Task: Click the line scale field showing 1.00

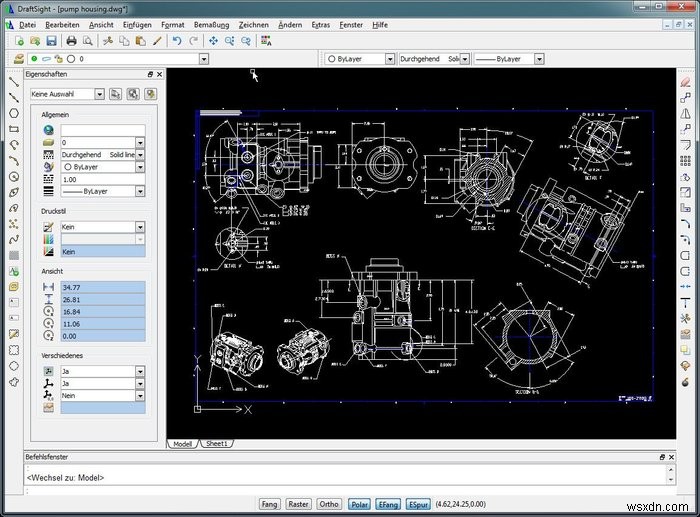Action: tap(103, 179)
